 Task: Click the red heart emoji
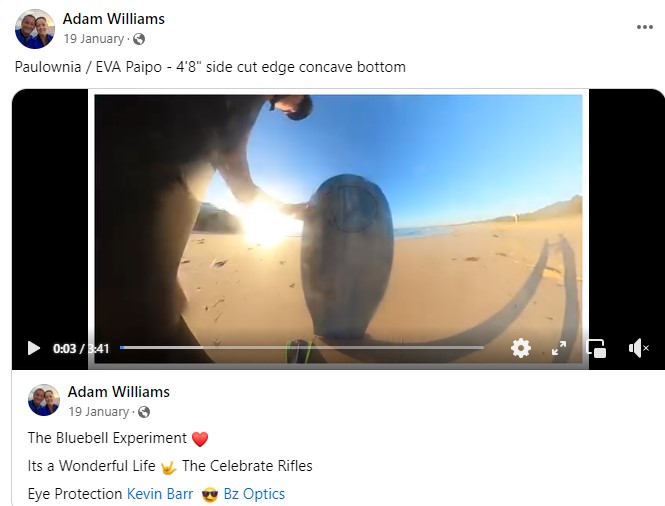pos(200,439)
